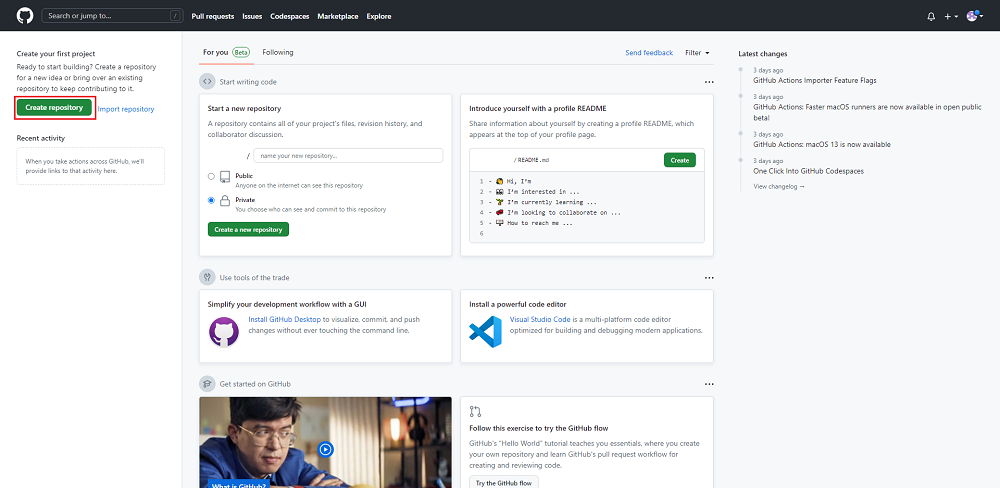The height and width of the screenshot is (488, 1000).
Task: Open Use tools of the trade options menu
Action: [x=709, y=277]
